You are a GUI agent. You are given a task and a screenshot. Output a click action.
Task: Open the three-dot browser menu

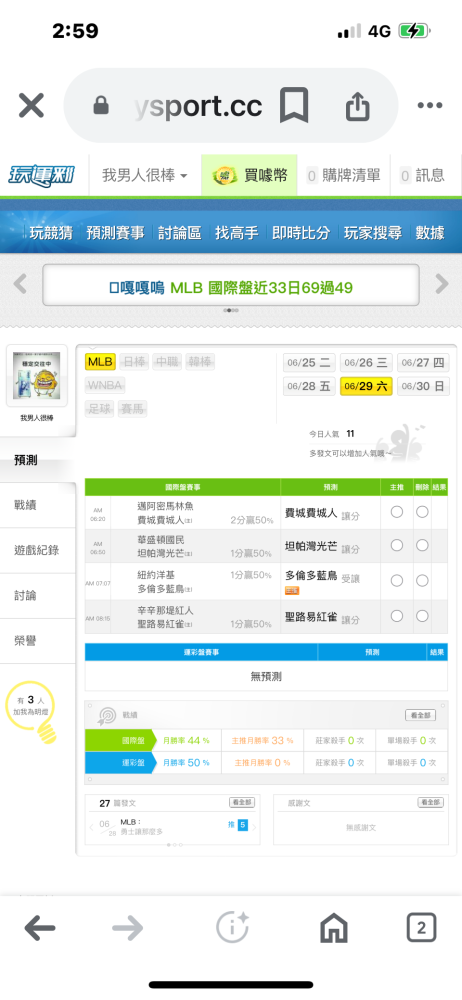coord(430,106)
